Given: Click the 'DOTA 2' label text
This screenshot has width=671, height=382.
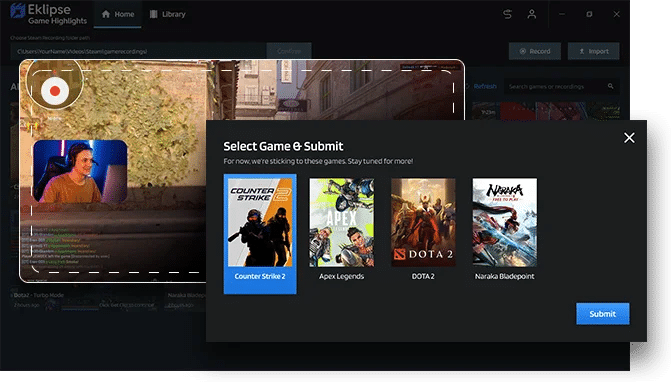Looking at the screenshot, I should point(423,276).
